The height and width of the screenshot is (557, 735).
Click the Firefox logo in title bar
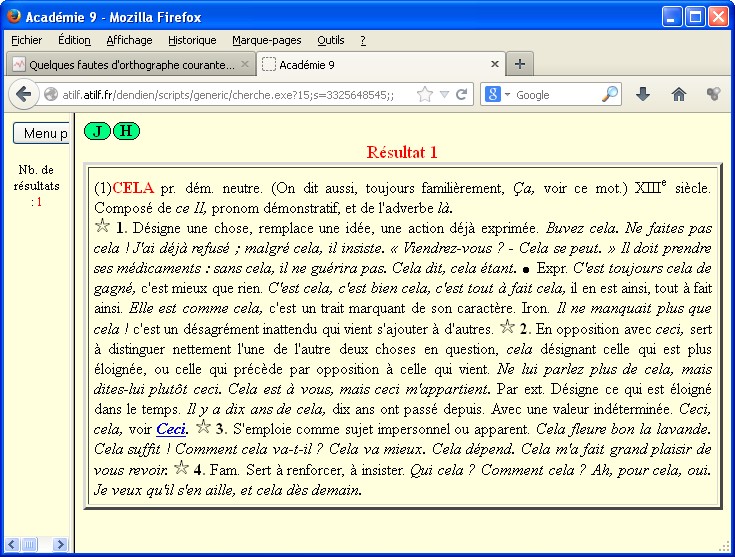(14, 16)
